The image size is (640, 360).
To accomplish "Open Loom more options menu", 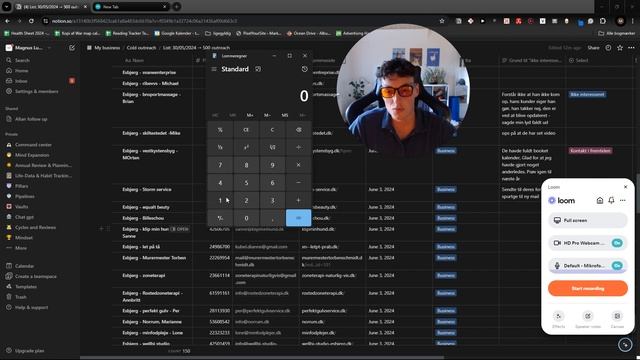I will point(622,200).
